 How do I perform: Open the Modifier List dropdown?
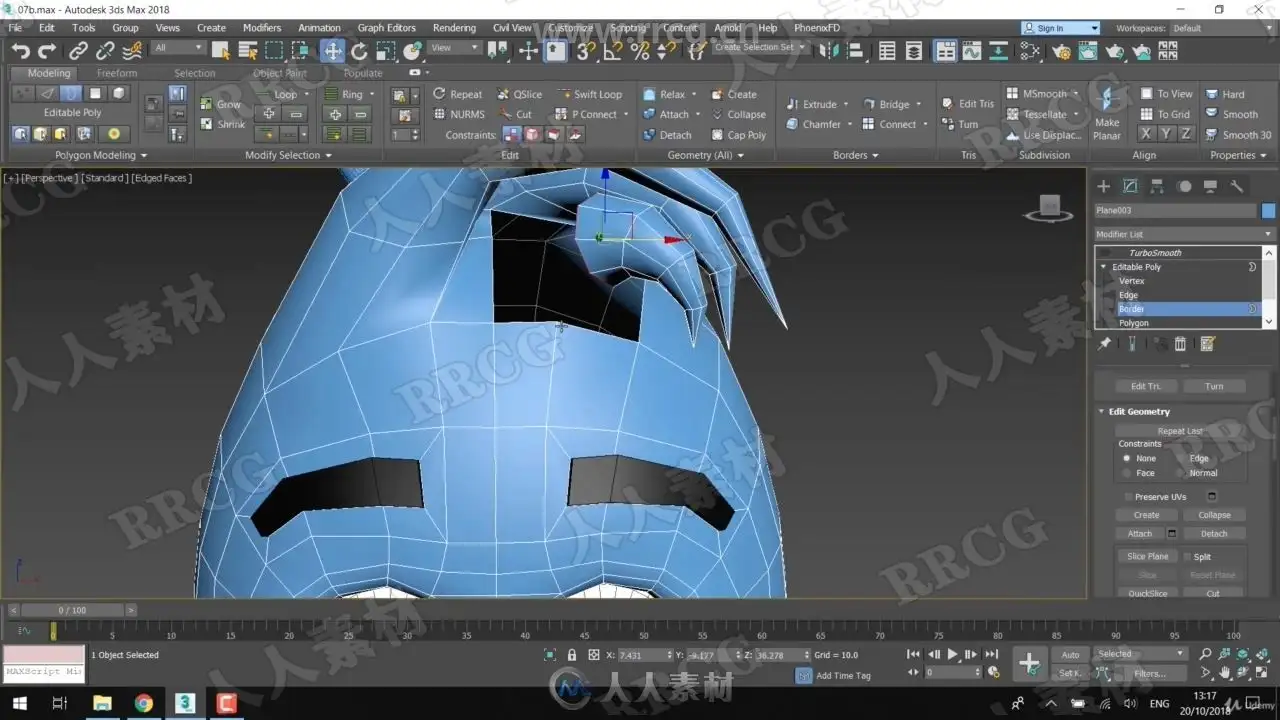click(1185, 234)
